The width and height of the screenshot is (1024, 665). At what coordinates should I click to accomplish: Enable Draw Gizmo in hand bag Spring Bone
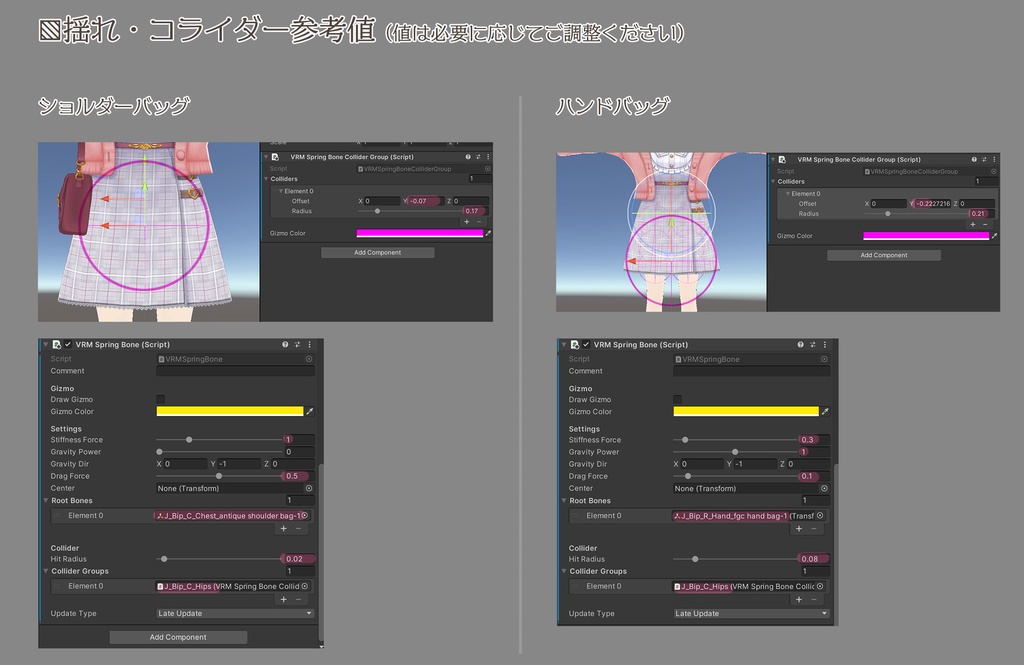(x=677, y=399)
